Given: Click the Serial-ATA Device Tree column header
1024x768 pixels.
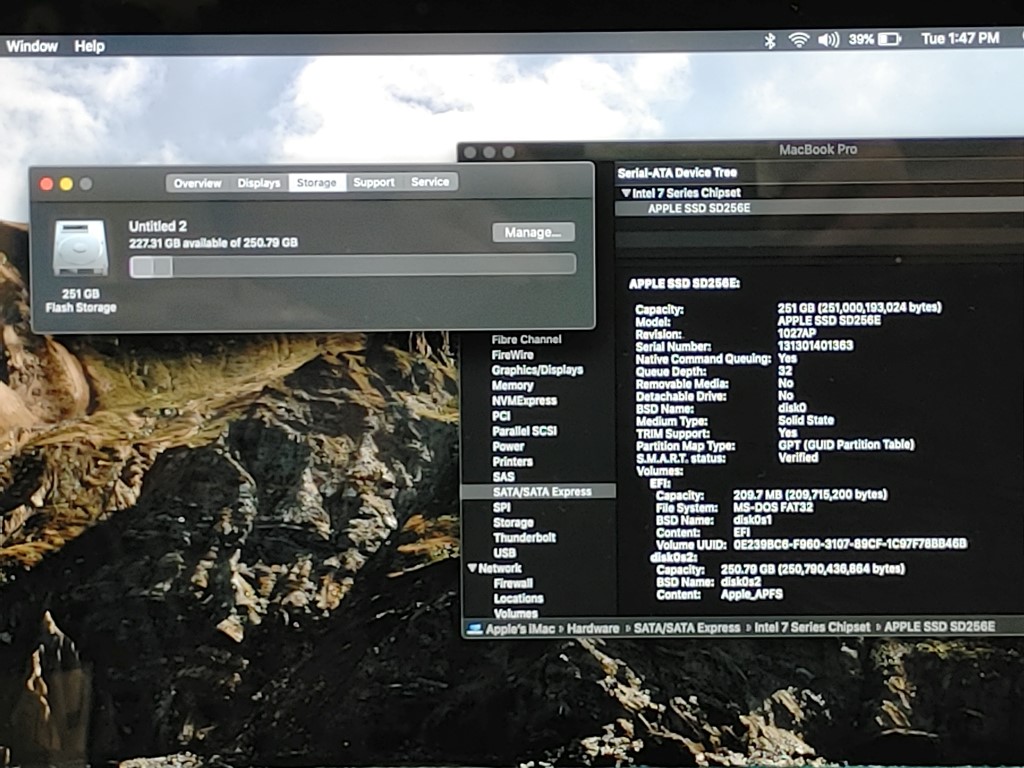Looking at the screenshot, I should tap(677, 173).
